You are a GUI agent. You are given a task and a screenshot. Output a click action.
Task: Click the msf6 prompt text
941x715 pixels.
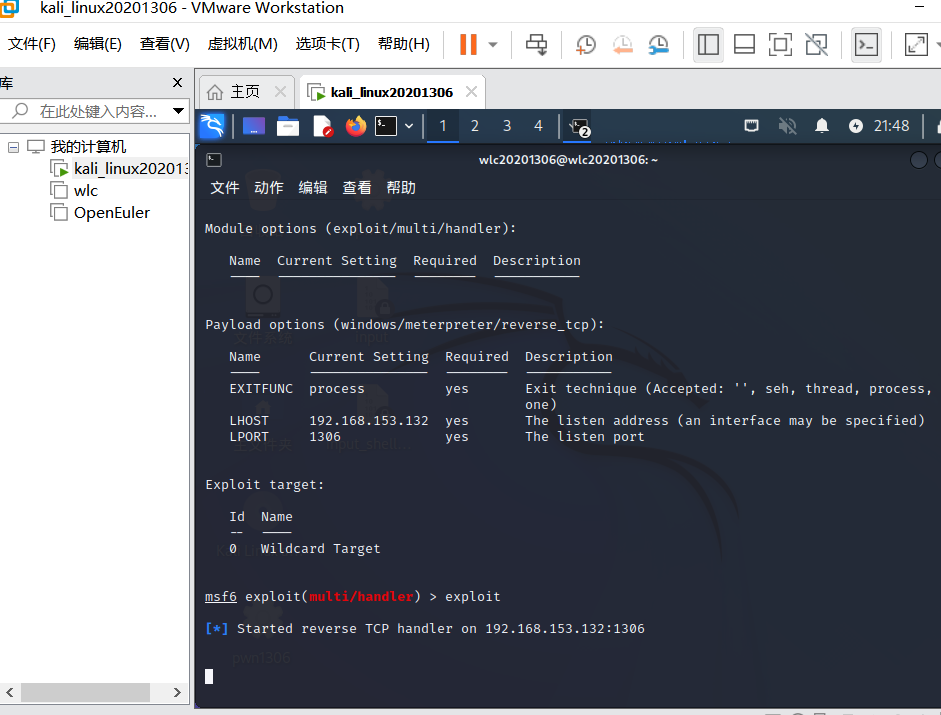tap(220, 597)
